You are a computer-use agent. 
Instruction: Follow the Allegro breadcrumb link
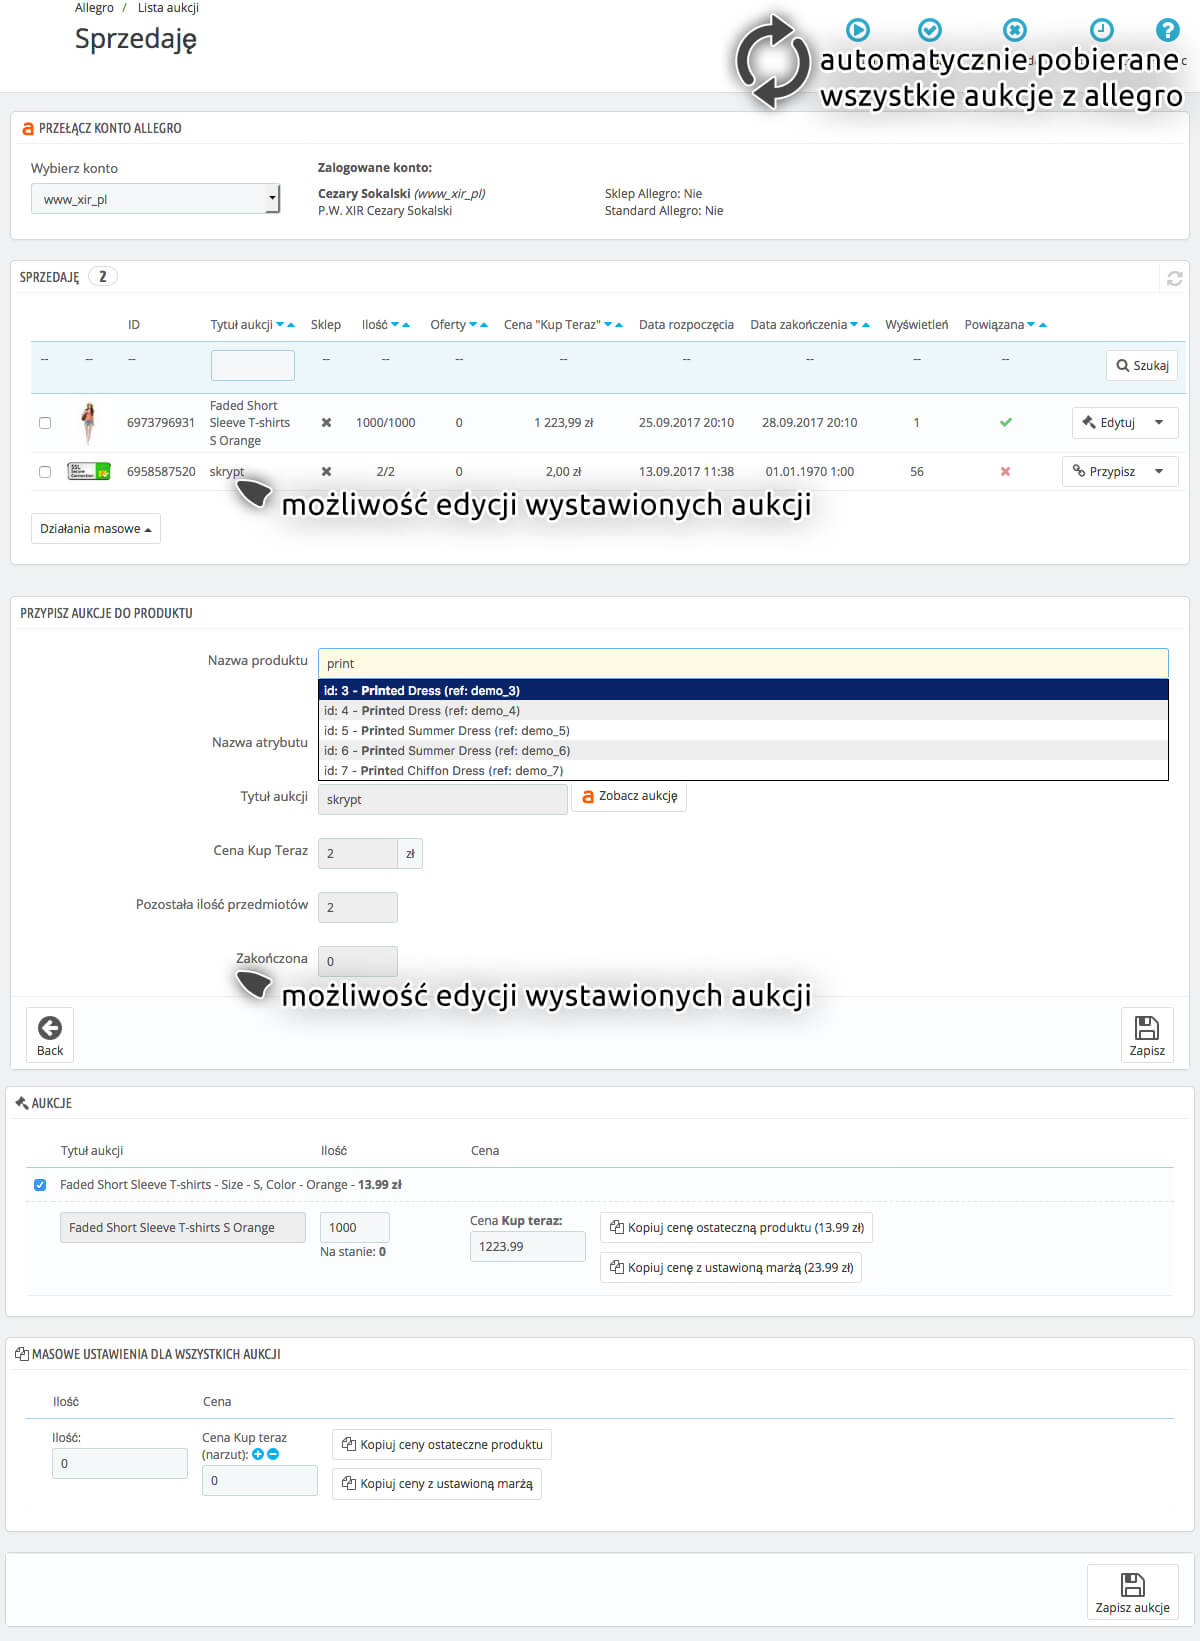[x=94, y=8]
